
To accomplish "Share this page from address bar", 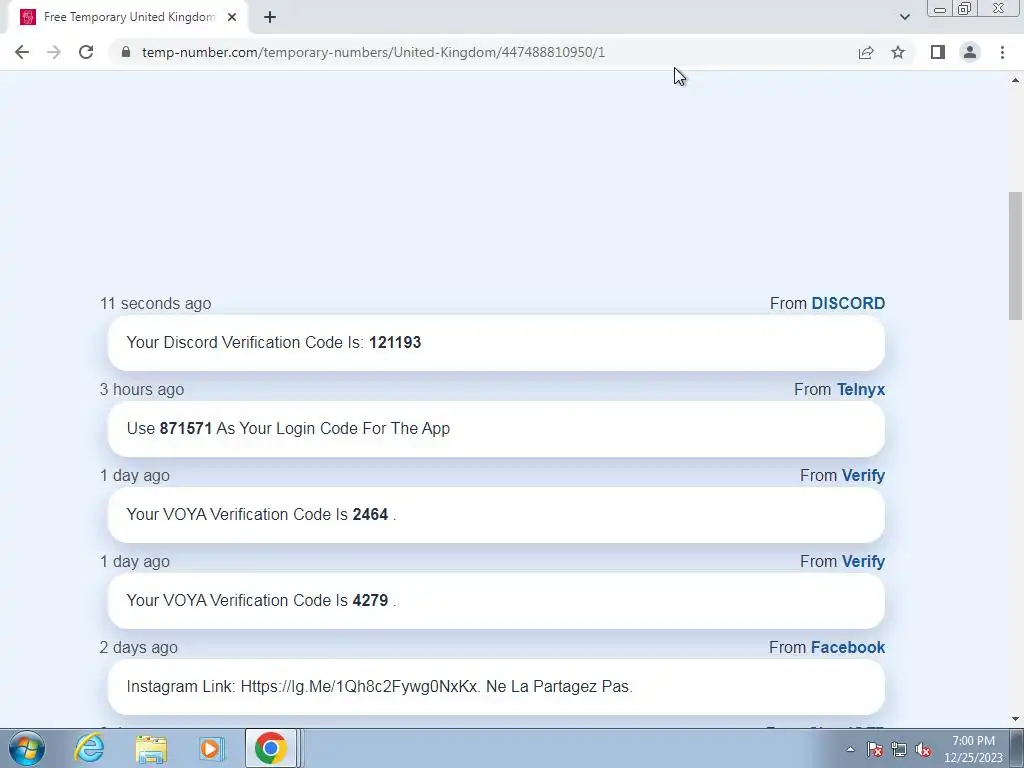I will (x=866, y=52).
